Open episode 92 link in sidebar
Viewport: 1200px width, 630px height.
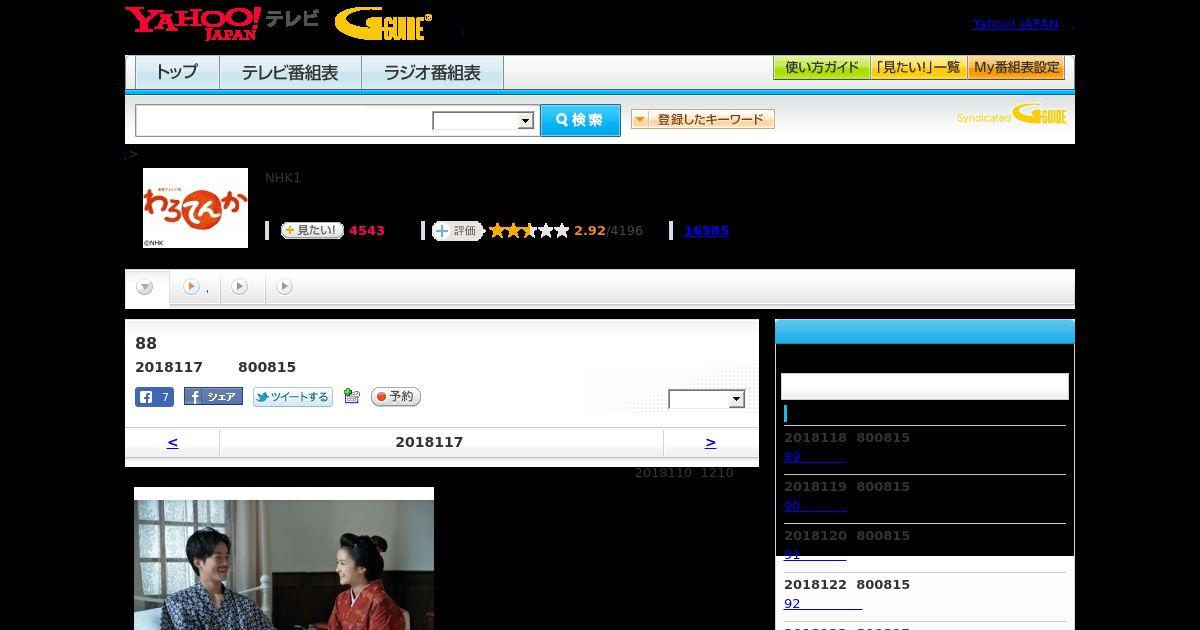(823, 604)
